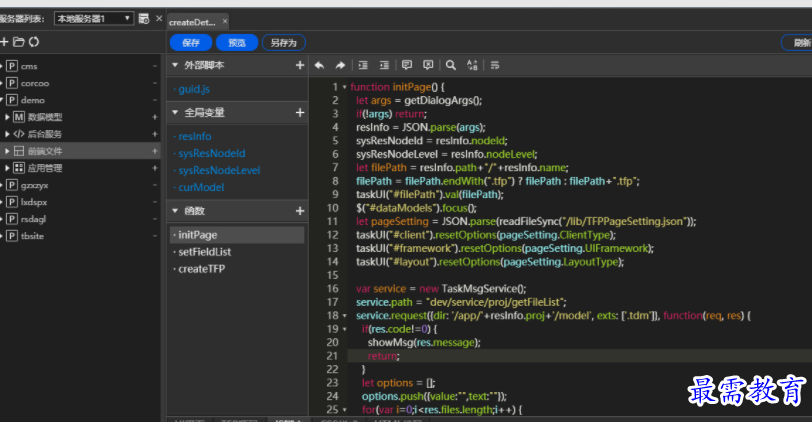Click plus icon on 前端文件 row
The height and width of the screenshot is (422, 812).
pos(154,151)
